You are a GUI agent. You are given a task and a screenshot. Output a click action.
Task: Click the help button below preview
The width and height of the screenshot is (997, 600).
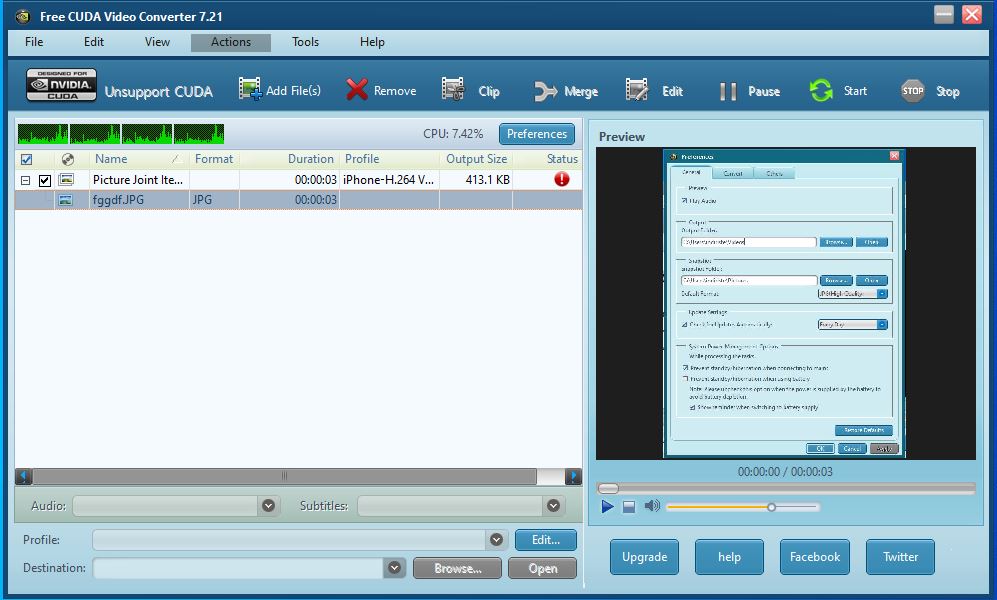point(729,557)
